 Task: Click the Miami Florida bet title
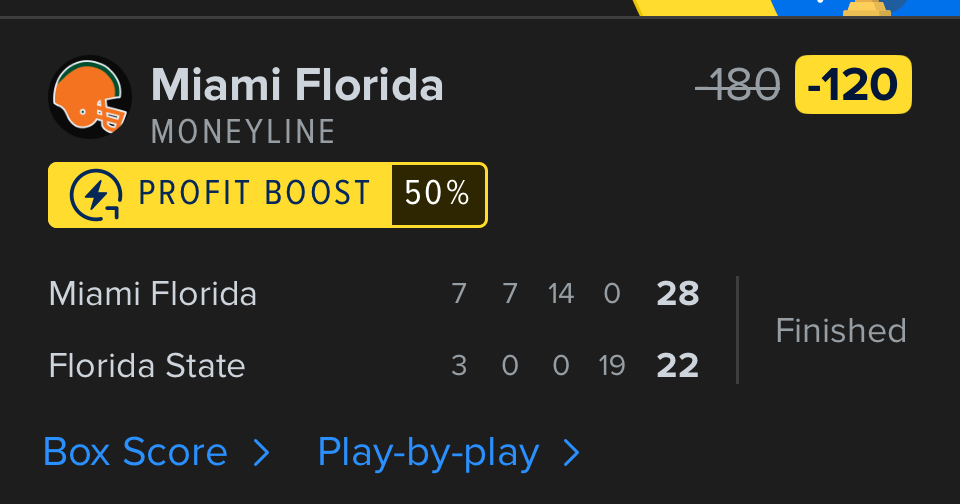pyautogui.click(x=297, y=86)
